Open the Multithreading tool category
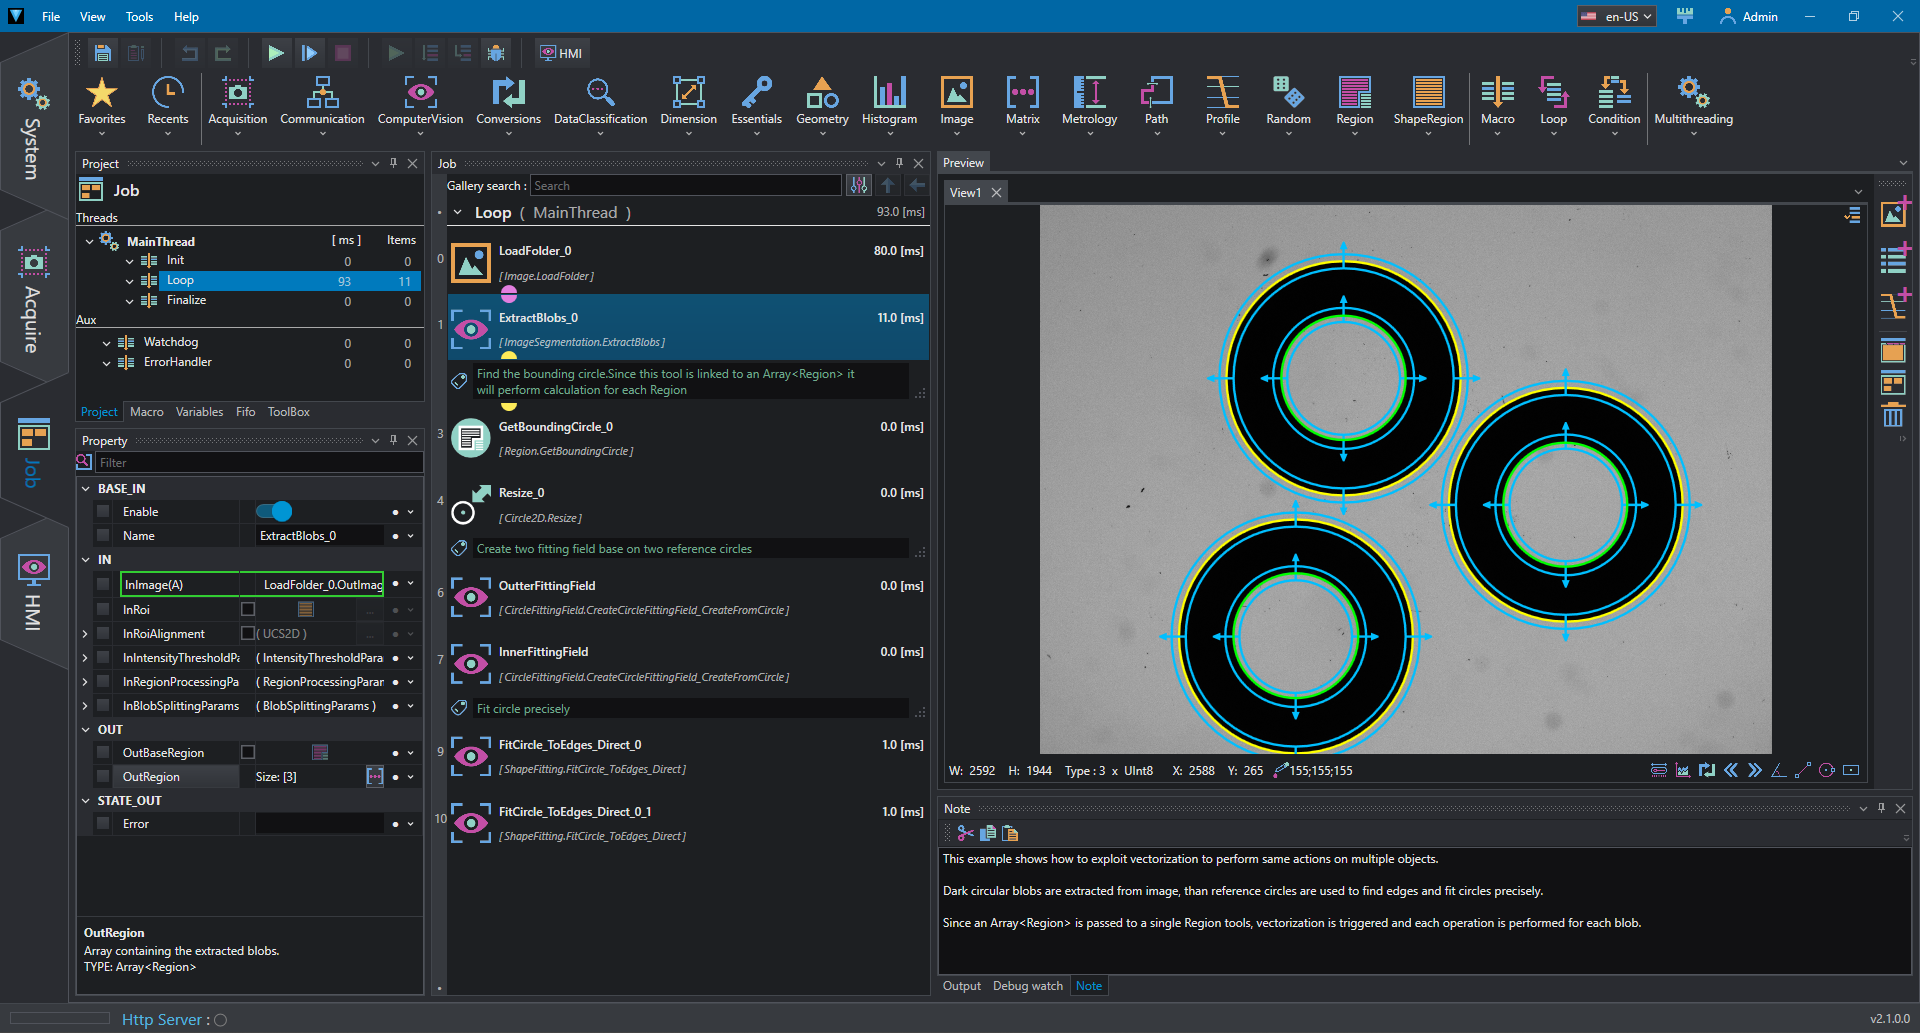The width and height of the screenshot is (1920, 1033). 1693,102
